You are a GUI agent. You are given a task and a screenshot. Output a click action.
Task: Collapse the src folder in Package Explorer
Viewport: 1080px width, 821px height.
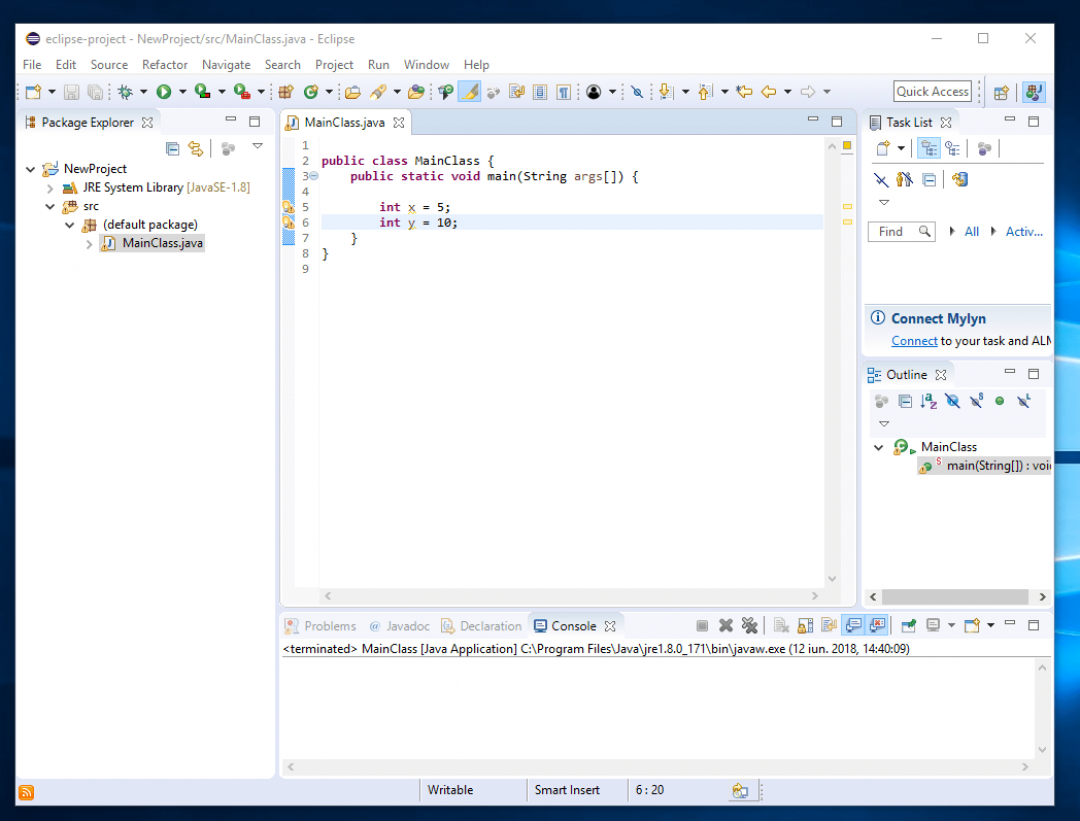(x=47, y=206)
